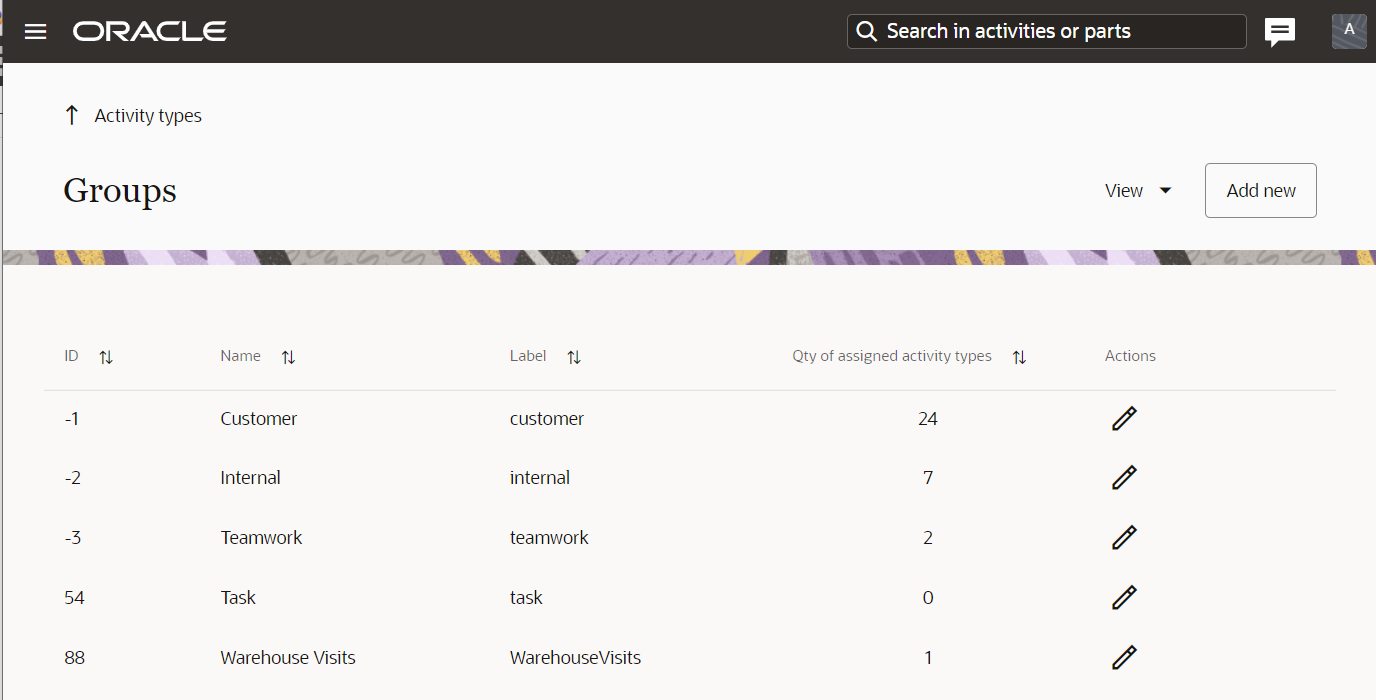Click the Oracle logo
The image size is (1376, 700).
pyautogui.click(x=150, y=32)
